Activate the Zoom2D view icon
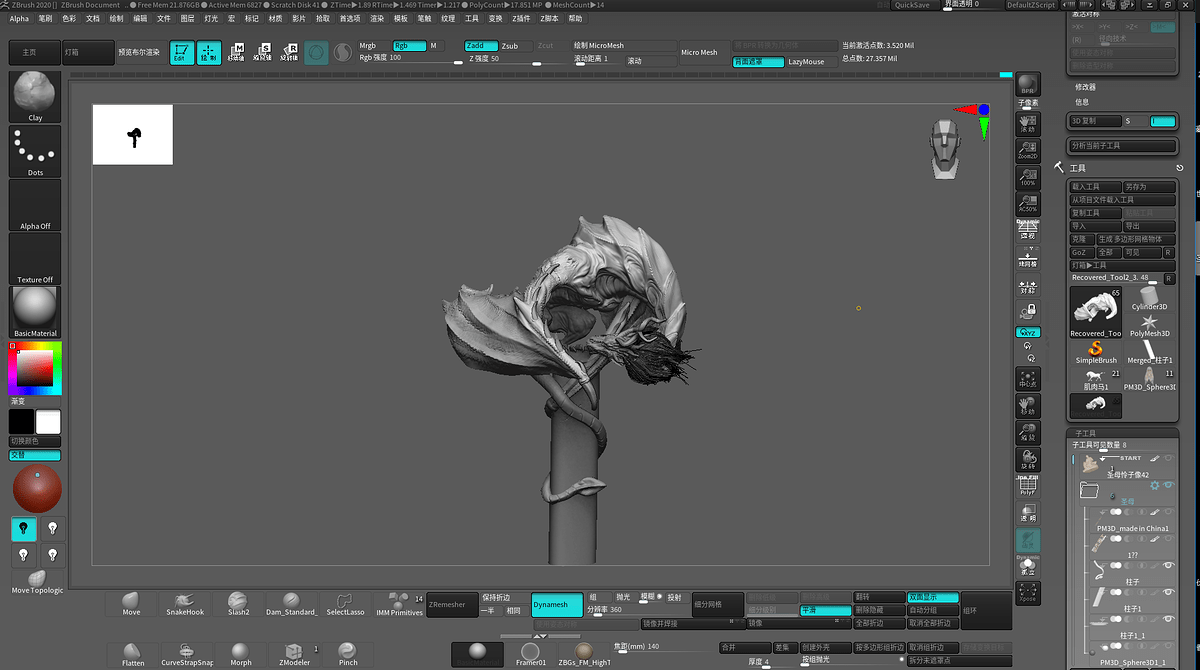This screenshot has width=1200, height=670. tap(1027, 151)
